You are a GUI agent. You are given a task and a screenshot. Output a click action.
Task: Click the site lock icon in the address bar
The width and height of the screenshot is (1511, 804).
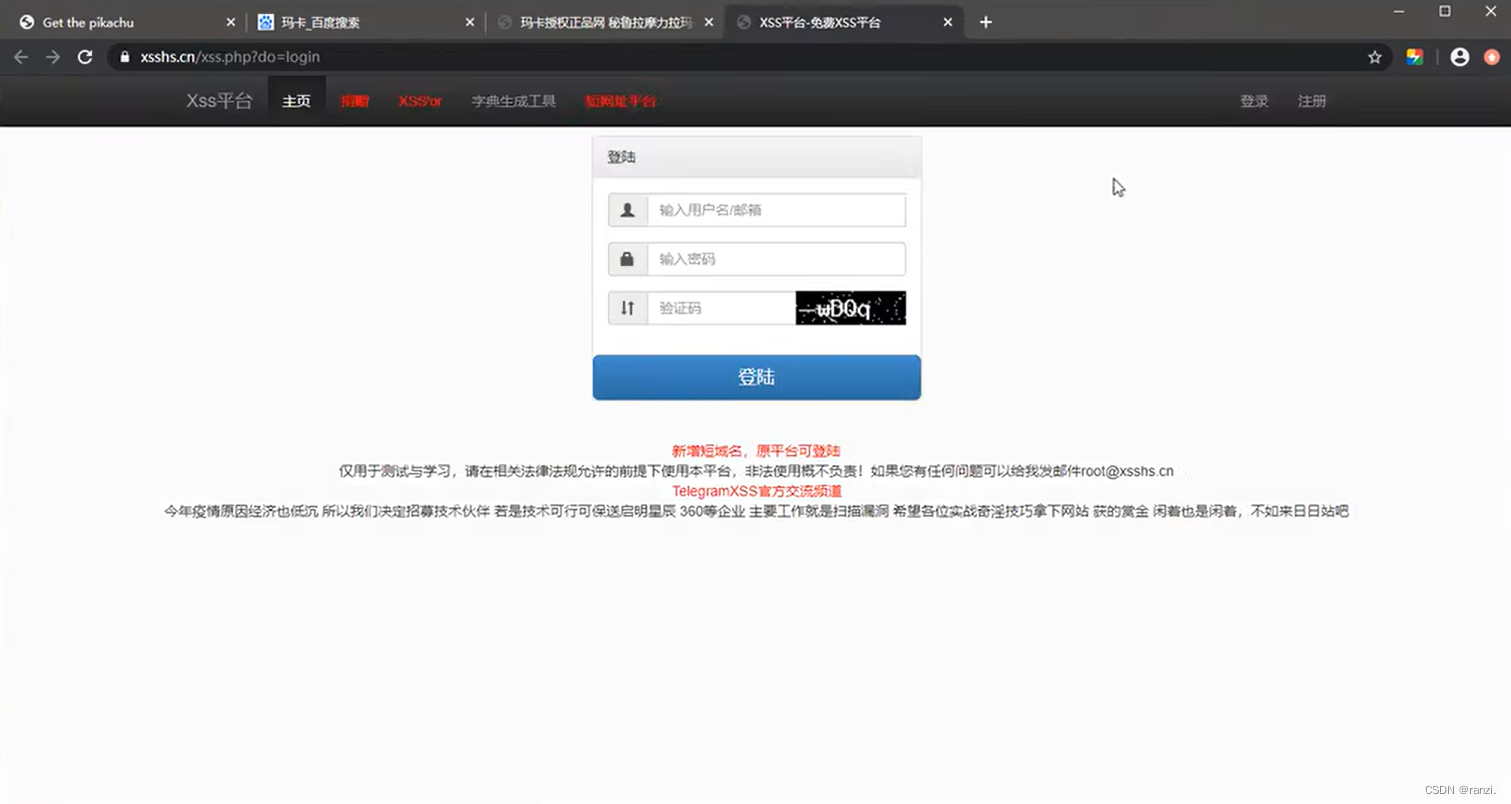pos(125,57)
